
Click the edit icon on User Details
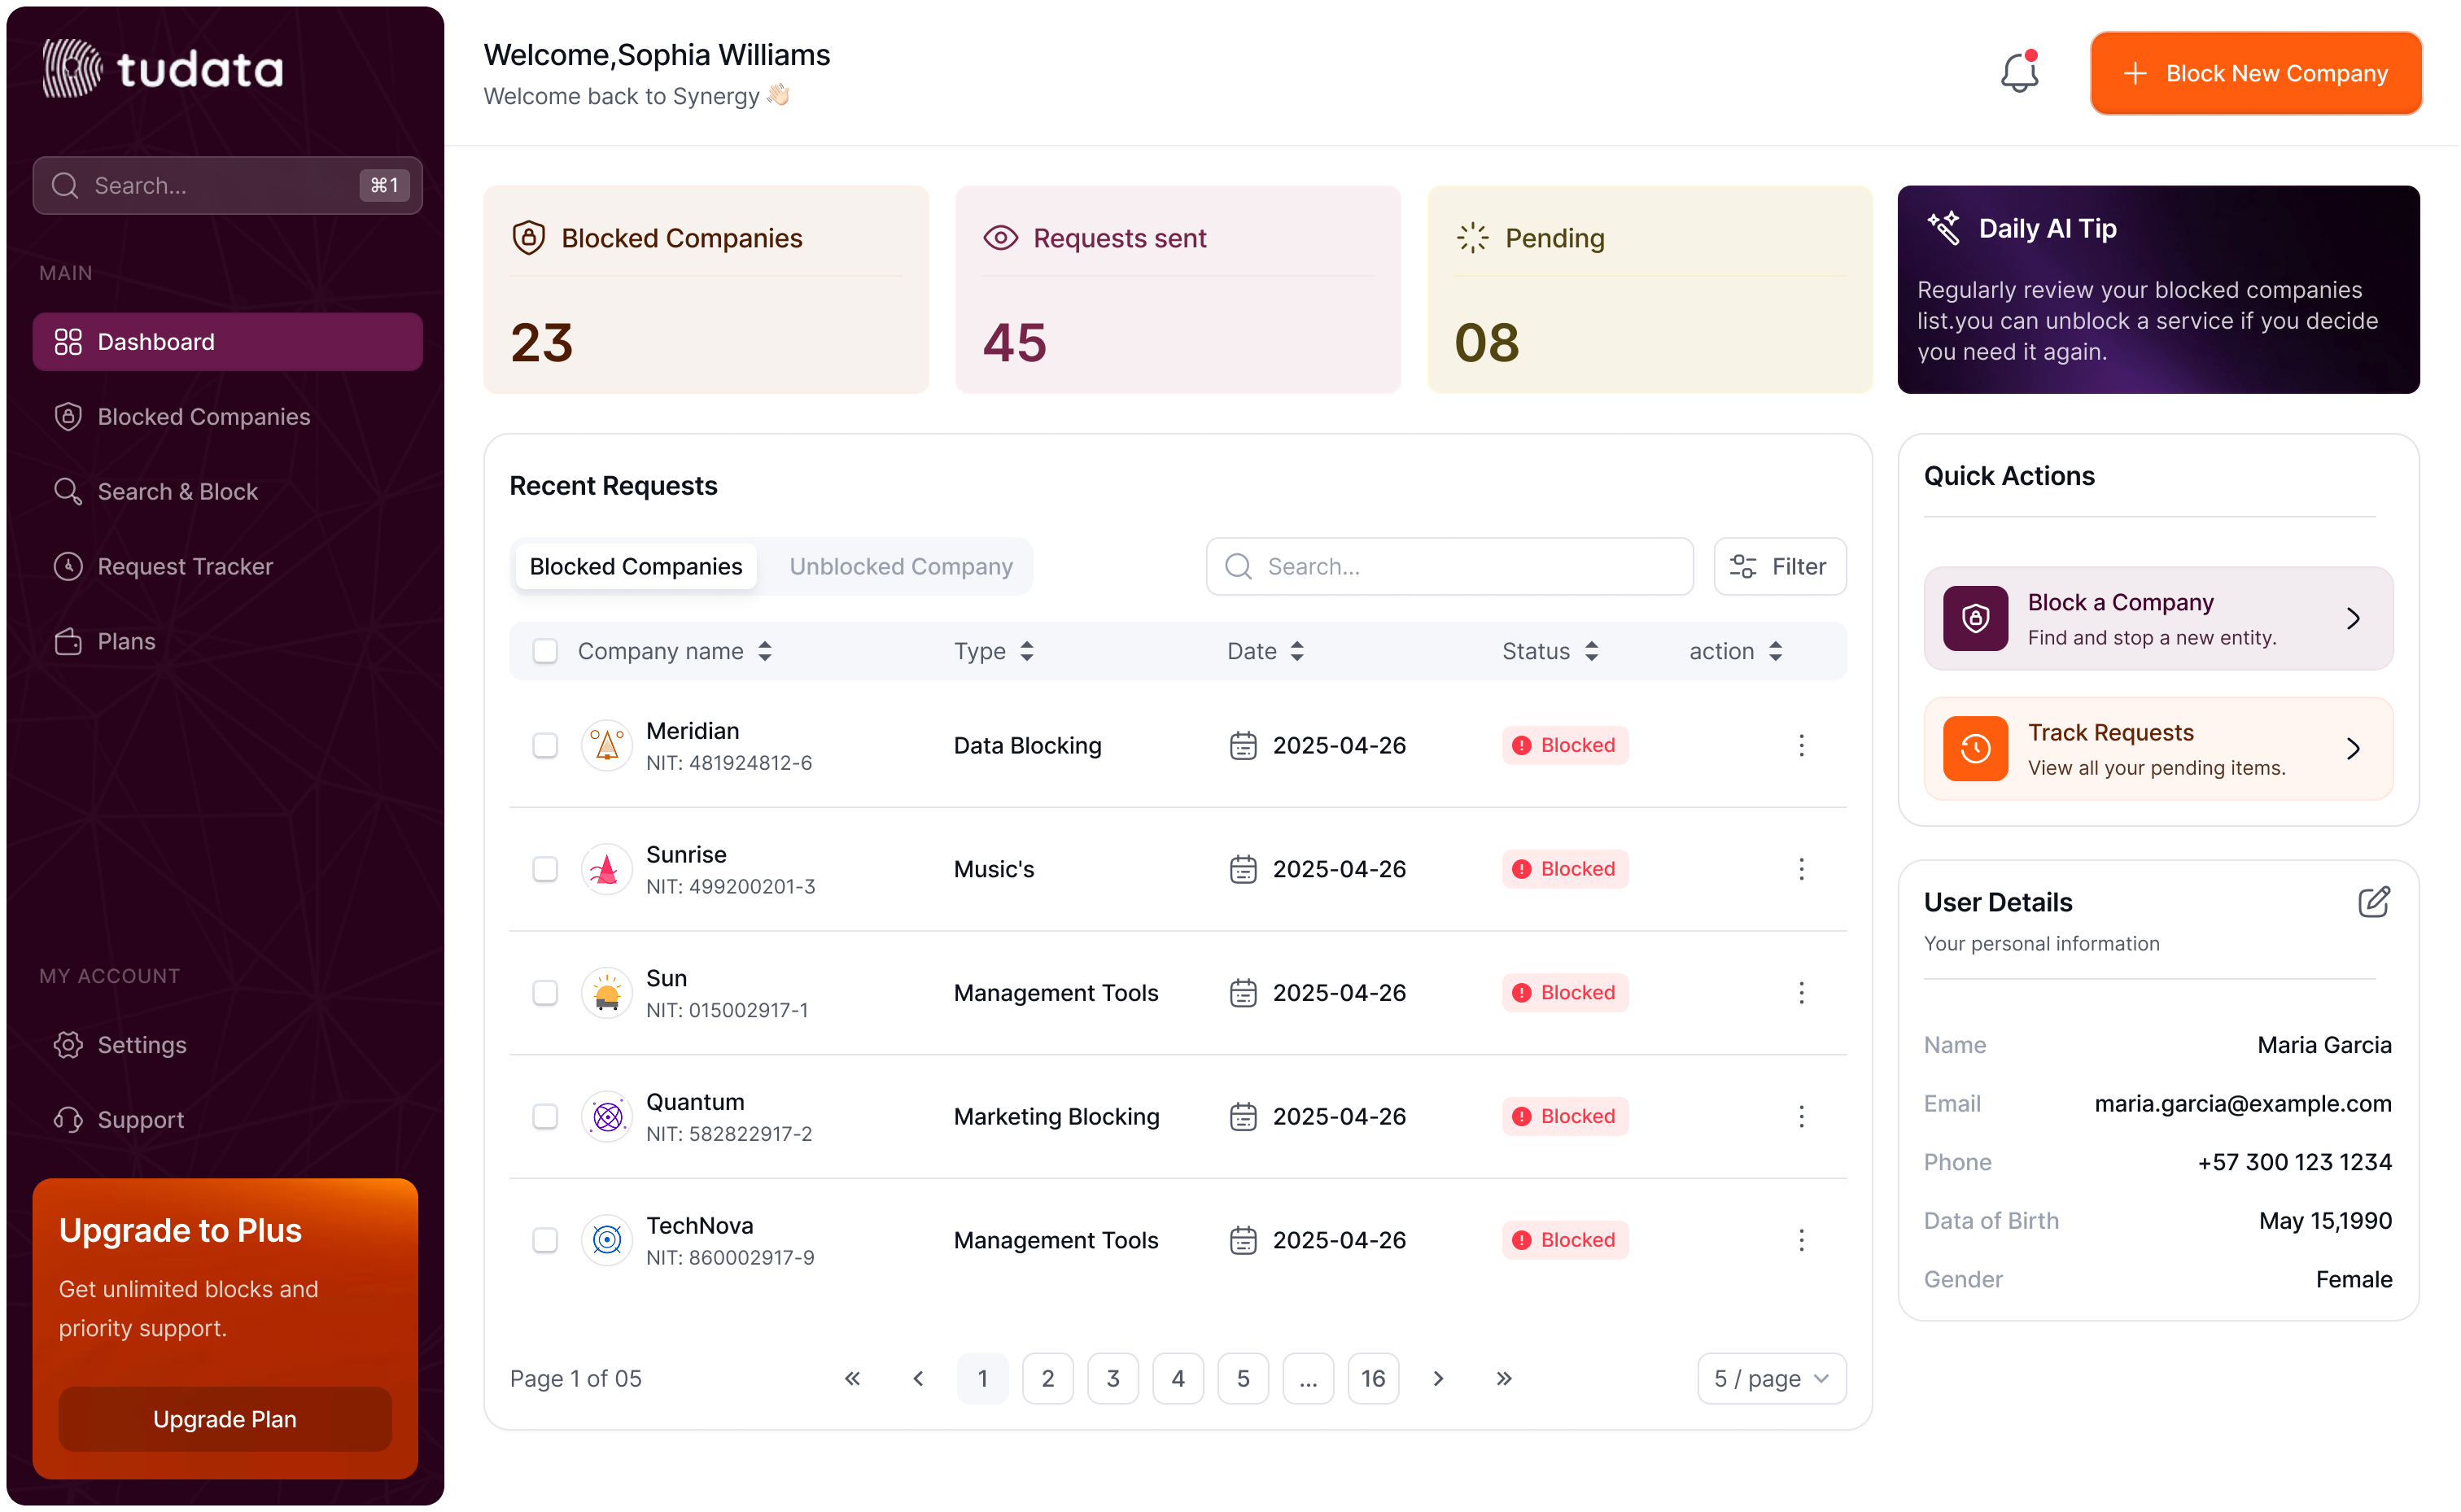2375,902
